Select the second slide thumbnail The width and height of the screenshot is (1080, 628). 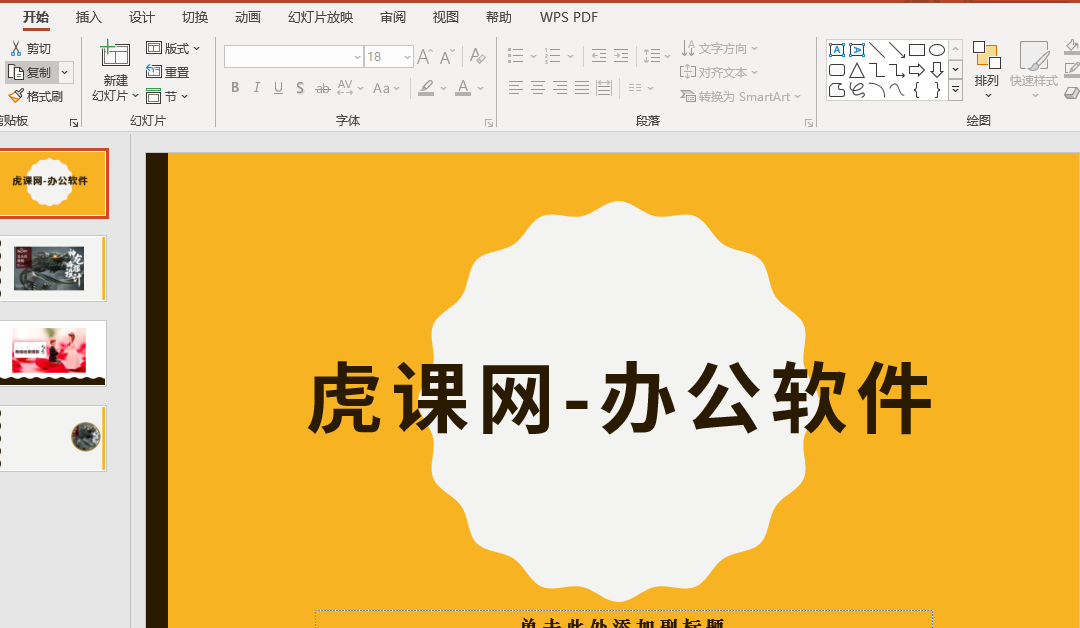click(x=55, y=267)
